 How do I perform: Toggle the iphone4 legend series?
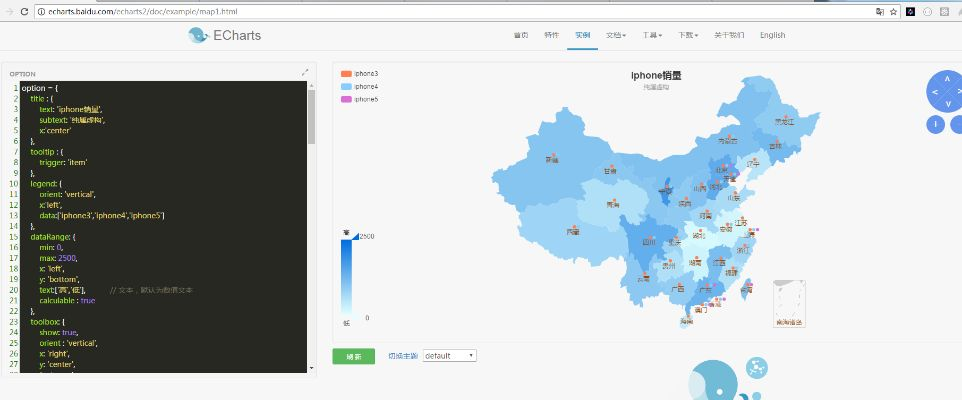pyautogui.click(x=360, y=87)
